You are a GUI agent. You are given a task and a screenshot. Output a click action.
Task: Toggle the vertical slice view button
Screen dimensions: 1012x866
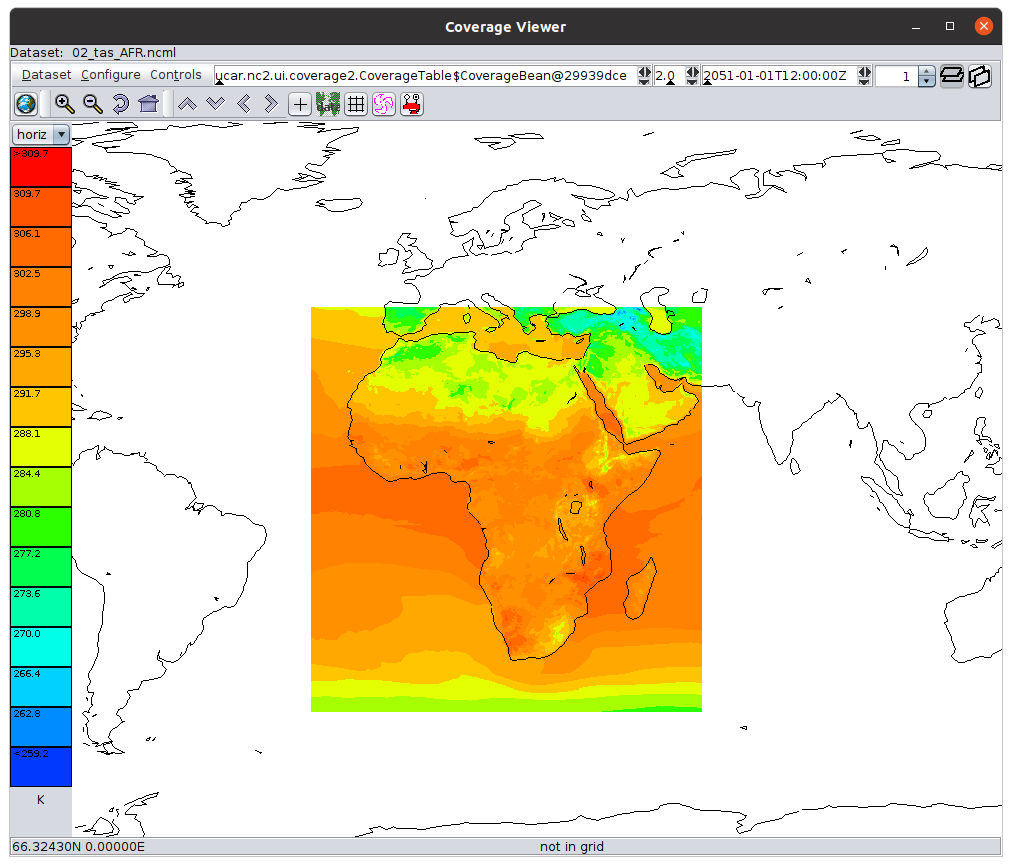click(x=980, y=76)
